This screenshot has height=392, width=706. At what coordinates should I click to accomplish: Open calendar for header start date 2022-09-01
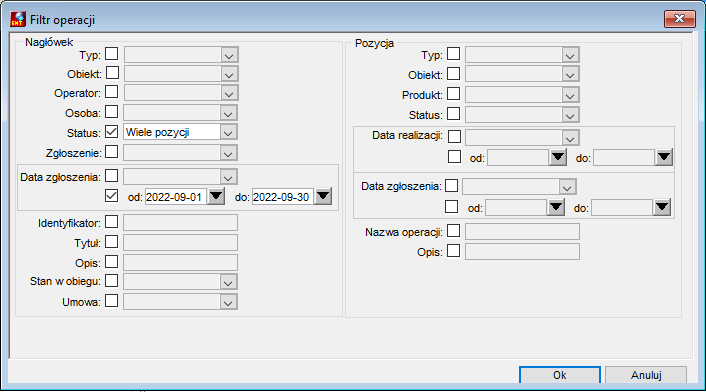tap(216, 196)
